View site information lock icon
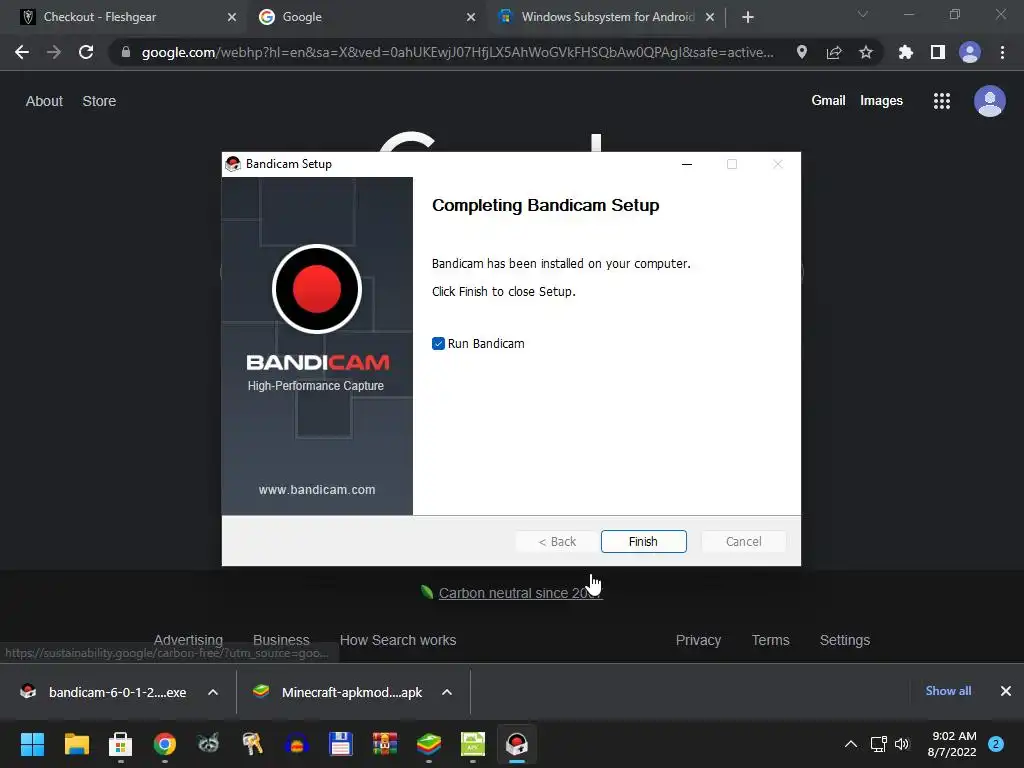 click(126, 52)
